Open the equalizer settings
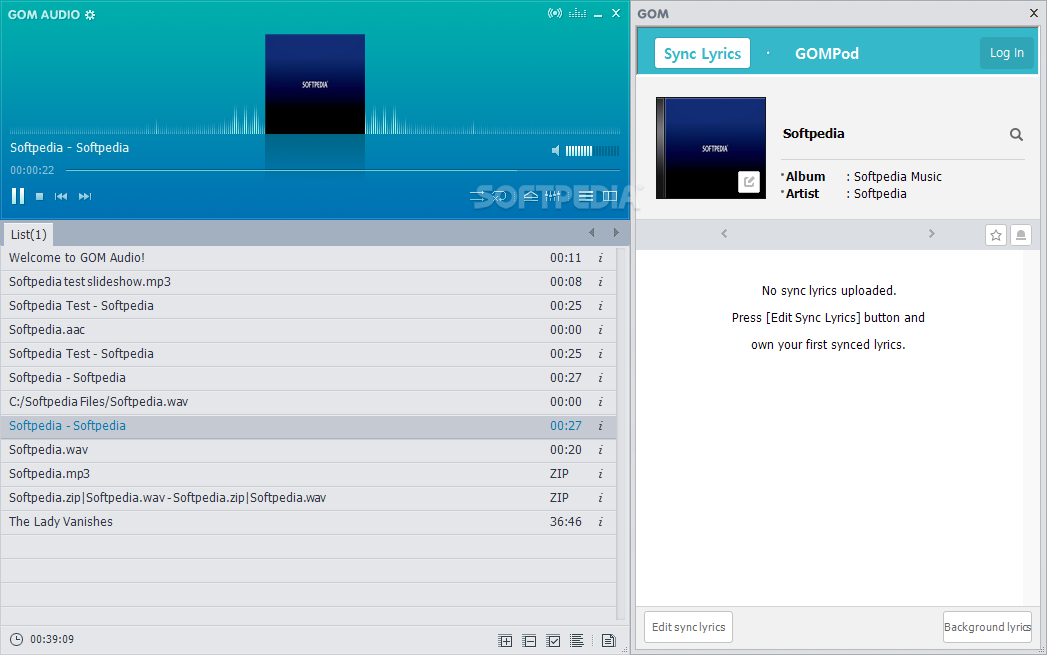The width and height of the screenshot is (1047, 655). coord(553,196)
